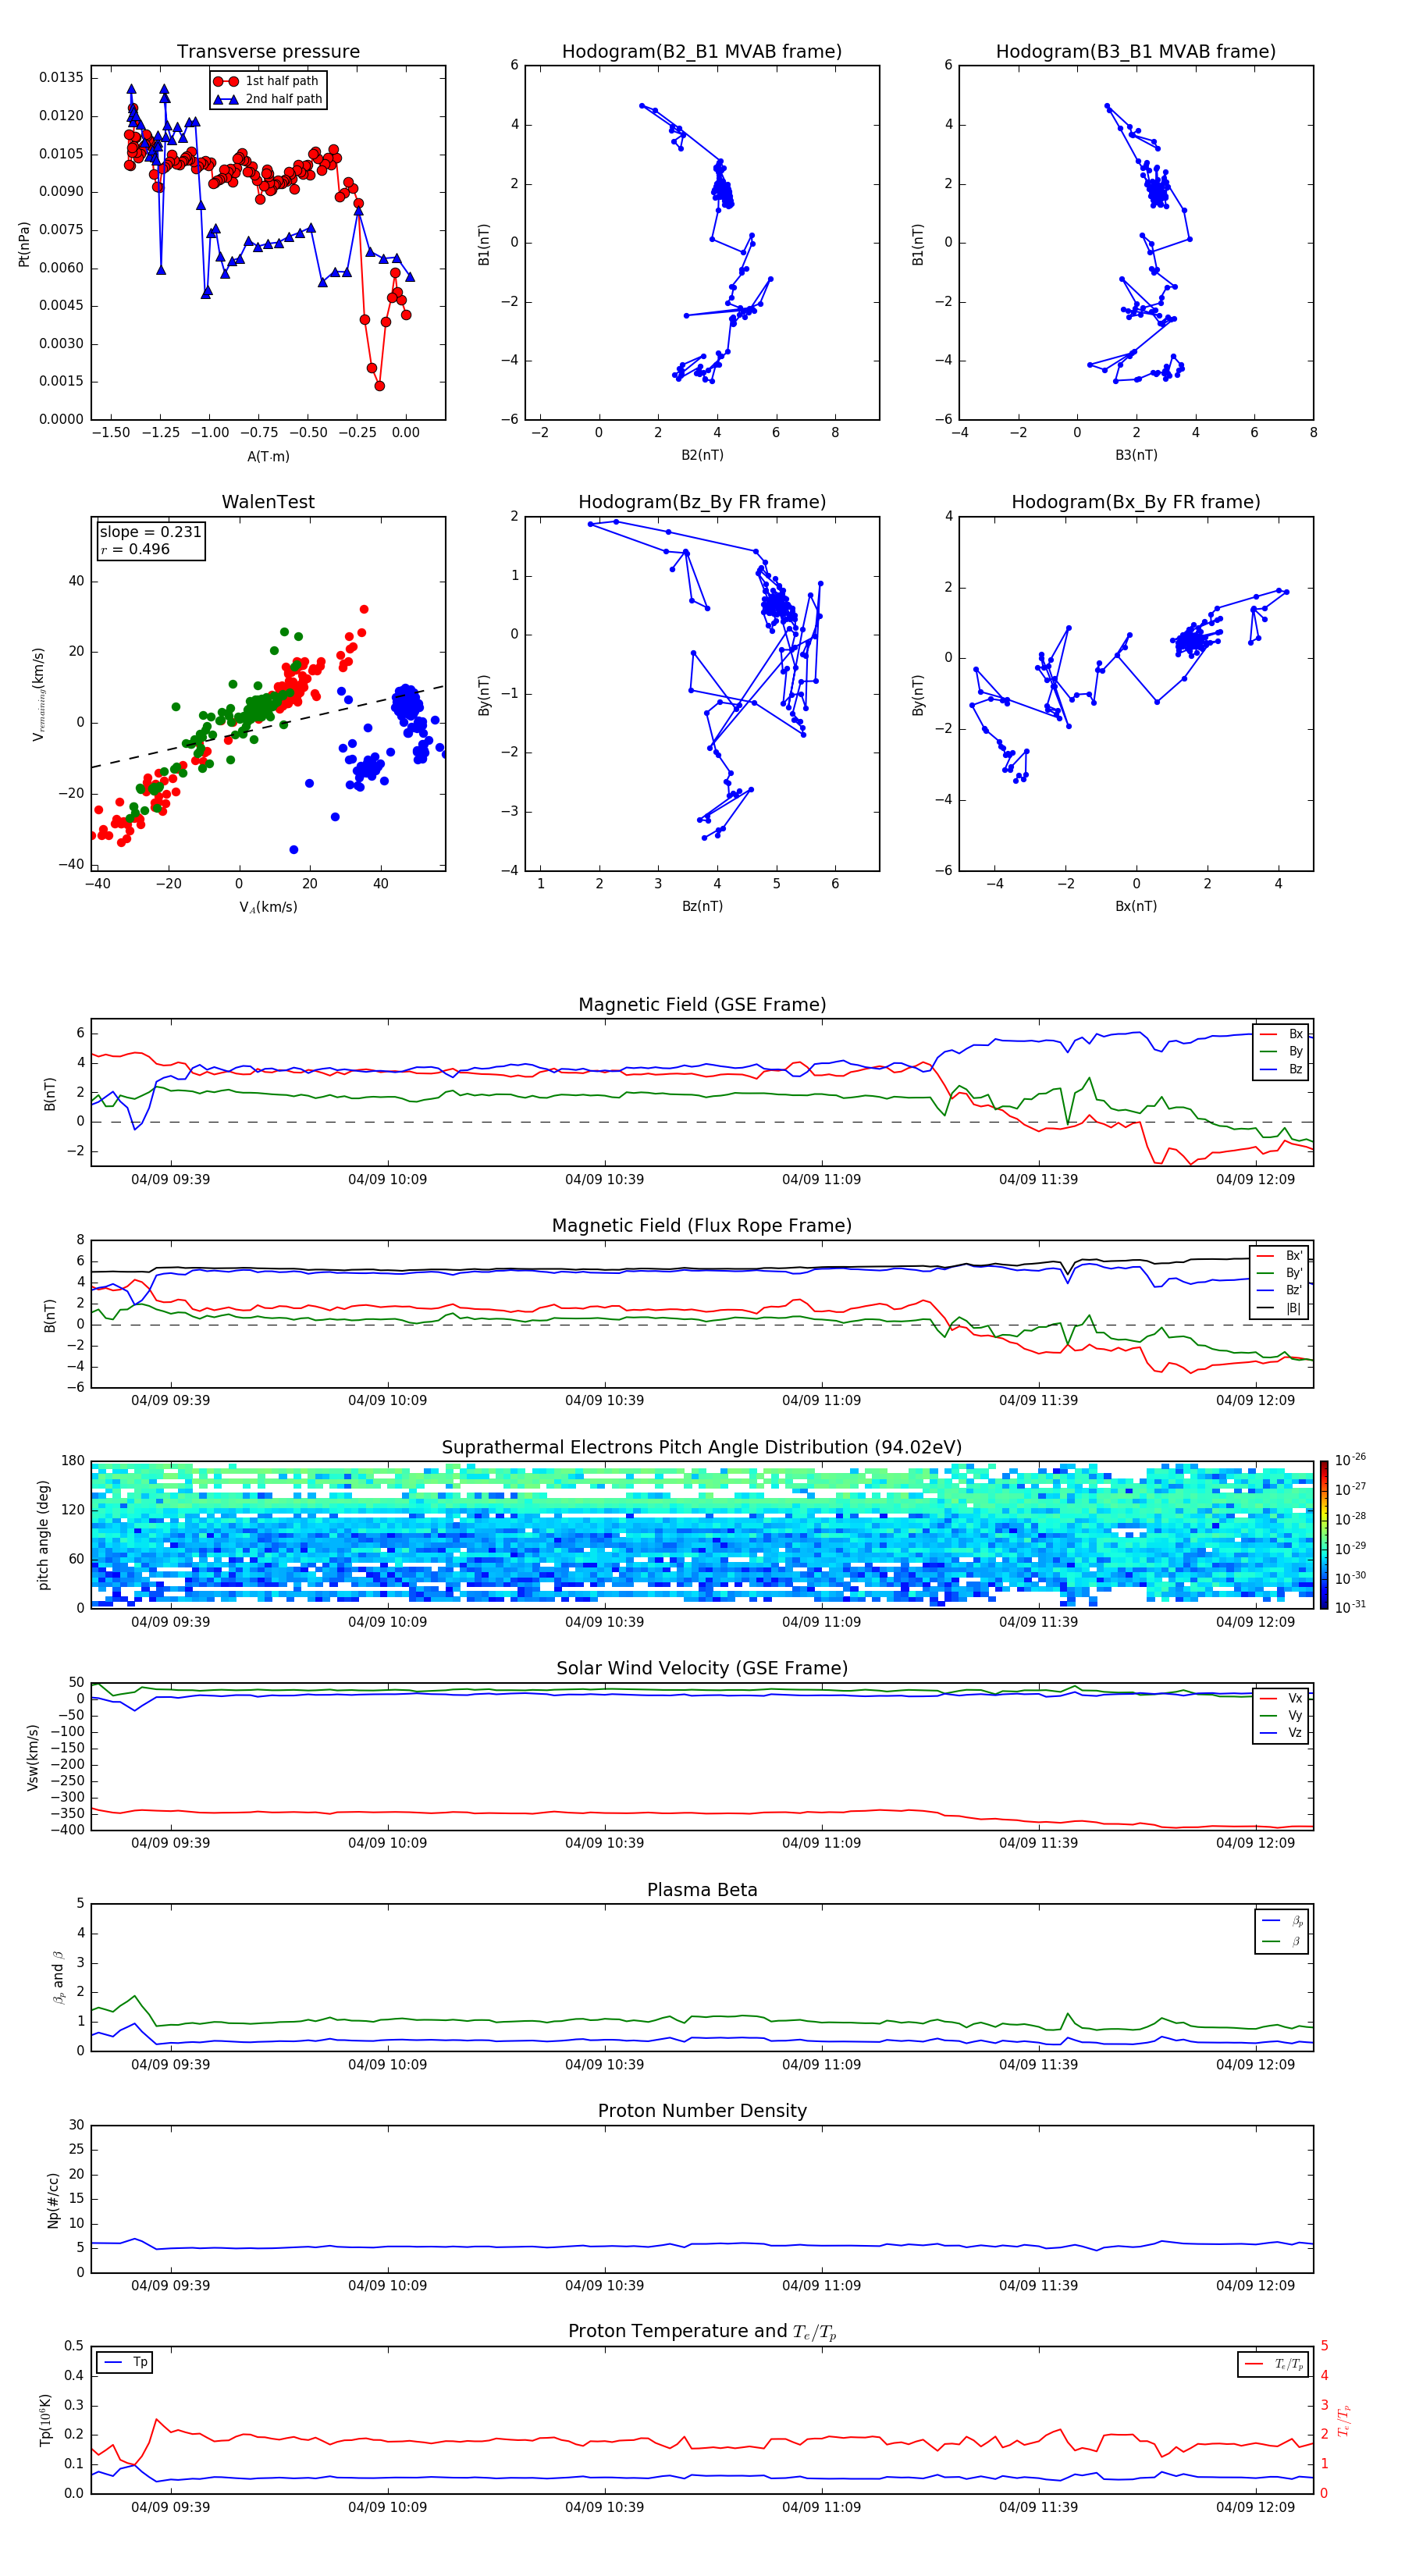Click '04/09 11:39' tick under Plasma Beta
The height and width of the screenshot is (2576, 1405).
pos(1039,2065)
